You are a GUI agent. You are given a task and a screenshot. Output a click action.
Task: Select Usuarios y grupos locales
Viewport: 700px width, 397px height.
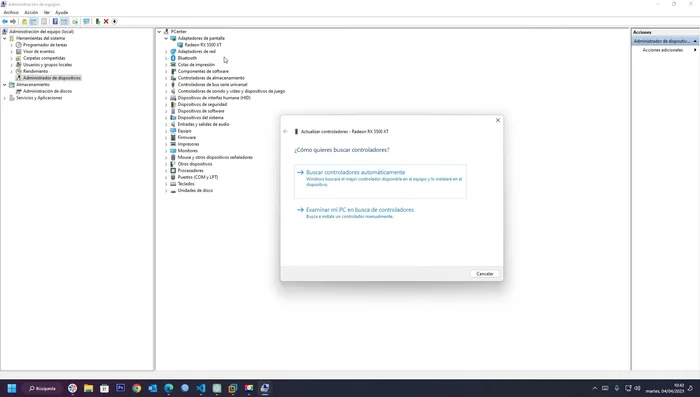click(x=47, y=65)
